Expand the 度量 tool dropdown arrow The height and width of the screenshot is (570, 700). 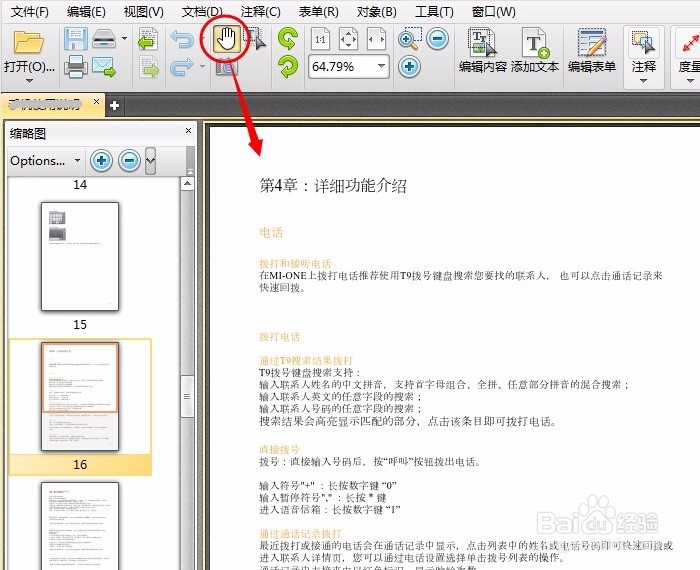click(x=690, y=81)
